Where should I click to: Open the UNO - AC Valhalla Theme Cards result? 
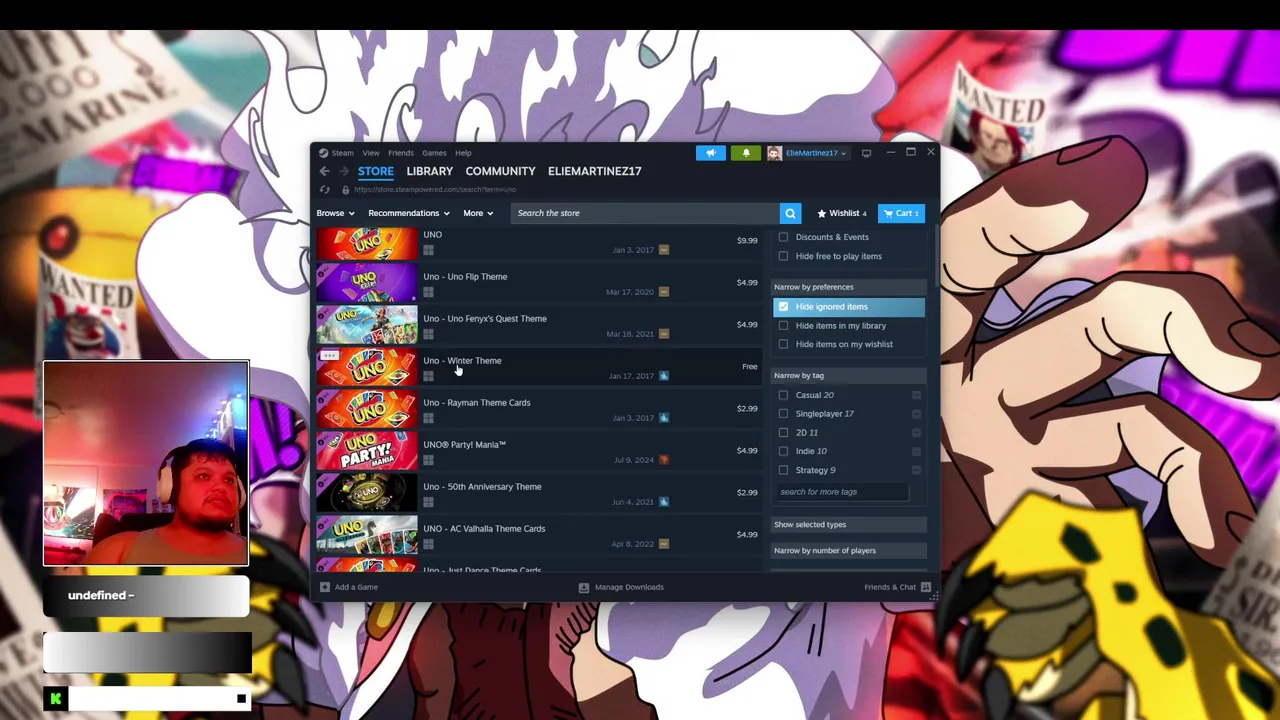[x=538, y=535]
